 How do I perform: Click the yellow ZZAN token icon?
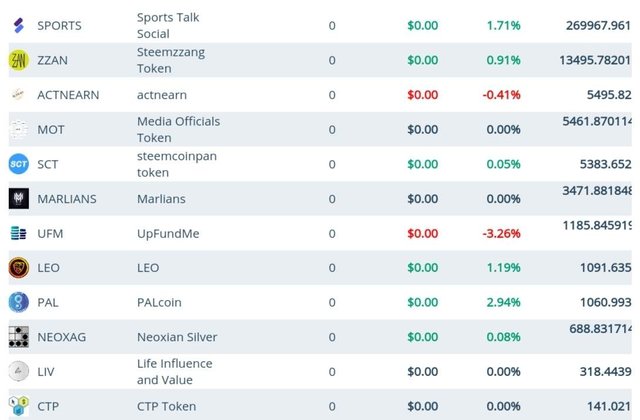point(19,60)
